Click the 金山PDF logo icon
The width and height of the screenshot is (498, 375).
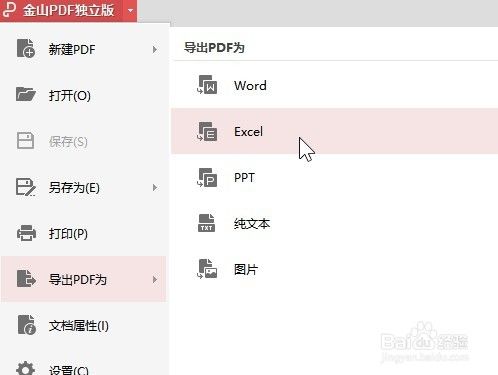[9, 10]
